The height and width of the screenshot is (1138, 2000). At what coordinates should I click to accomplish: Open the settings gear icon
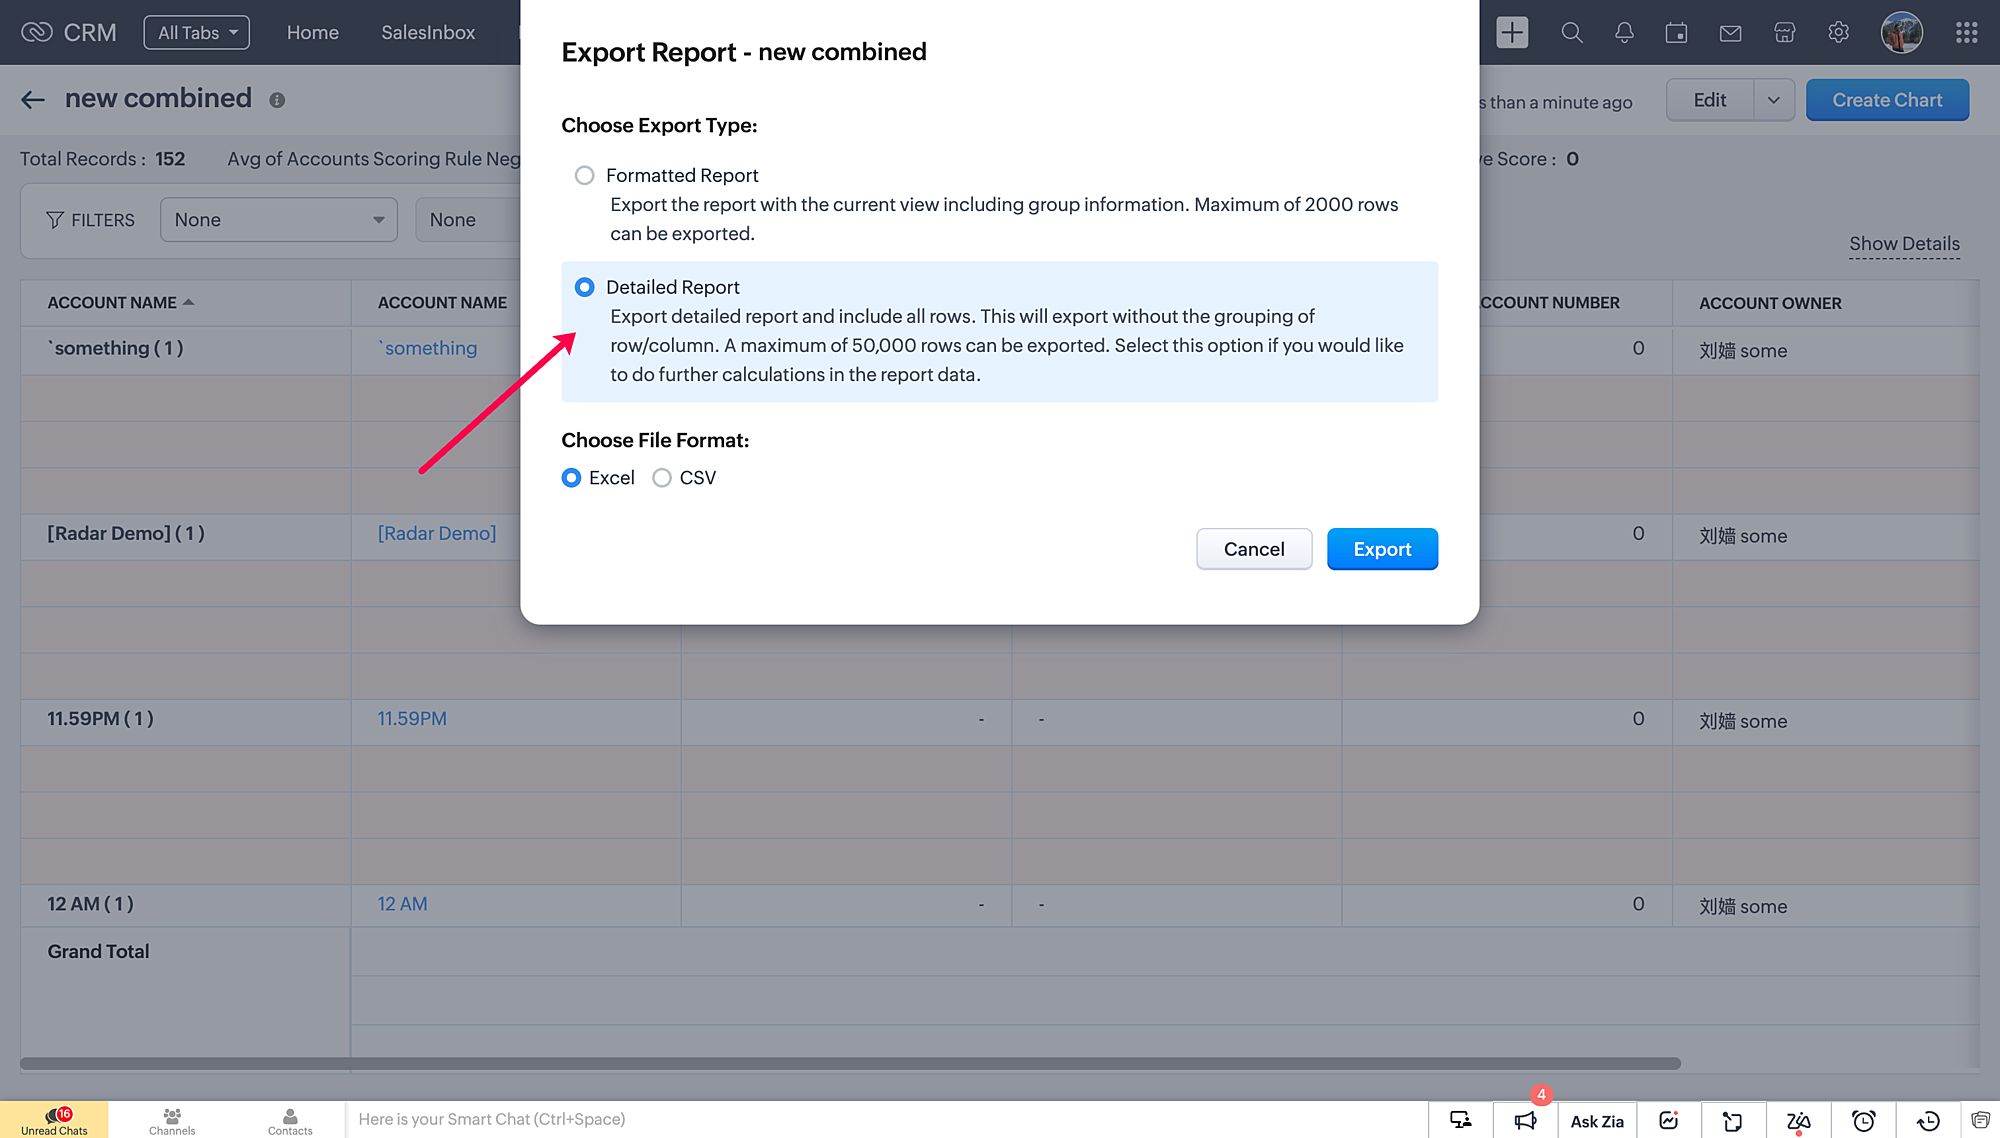(1838, 33)
